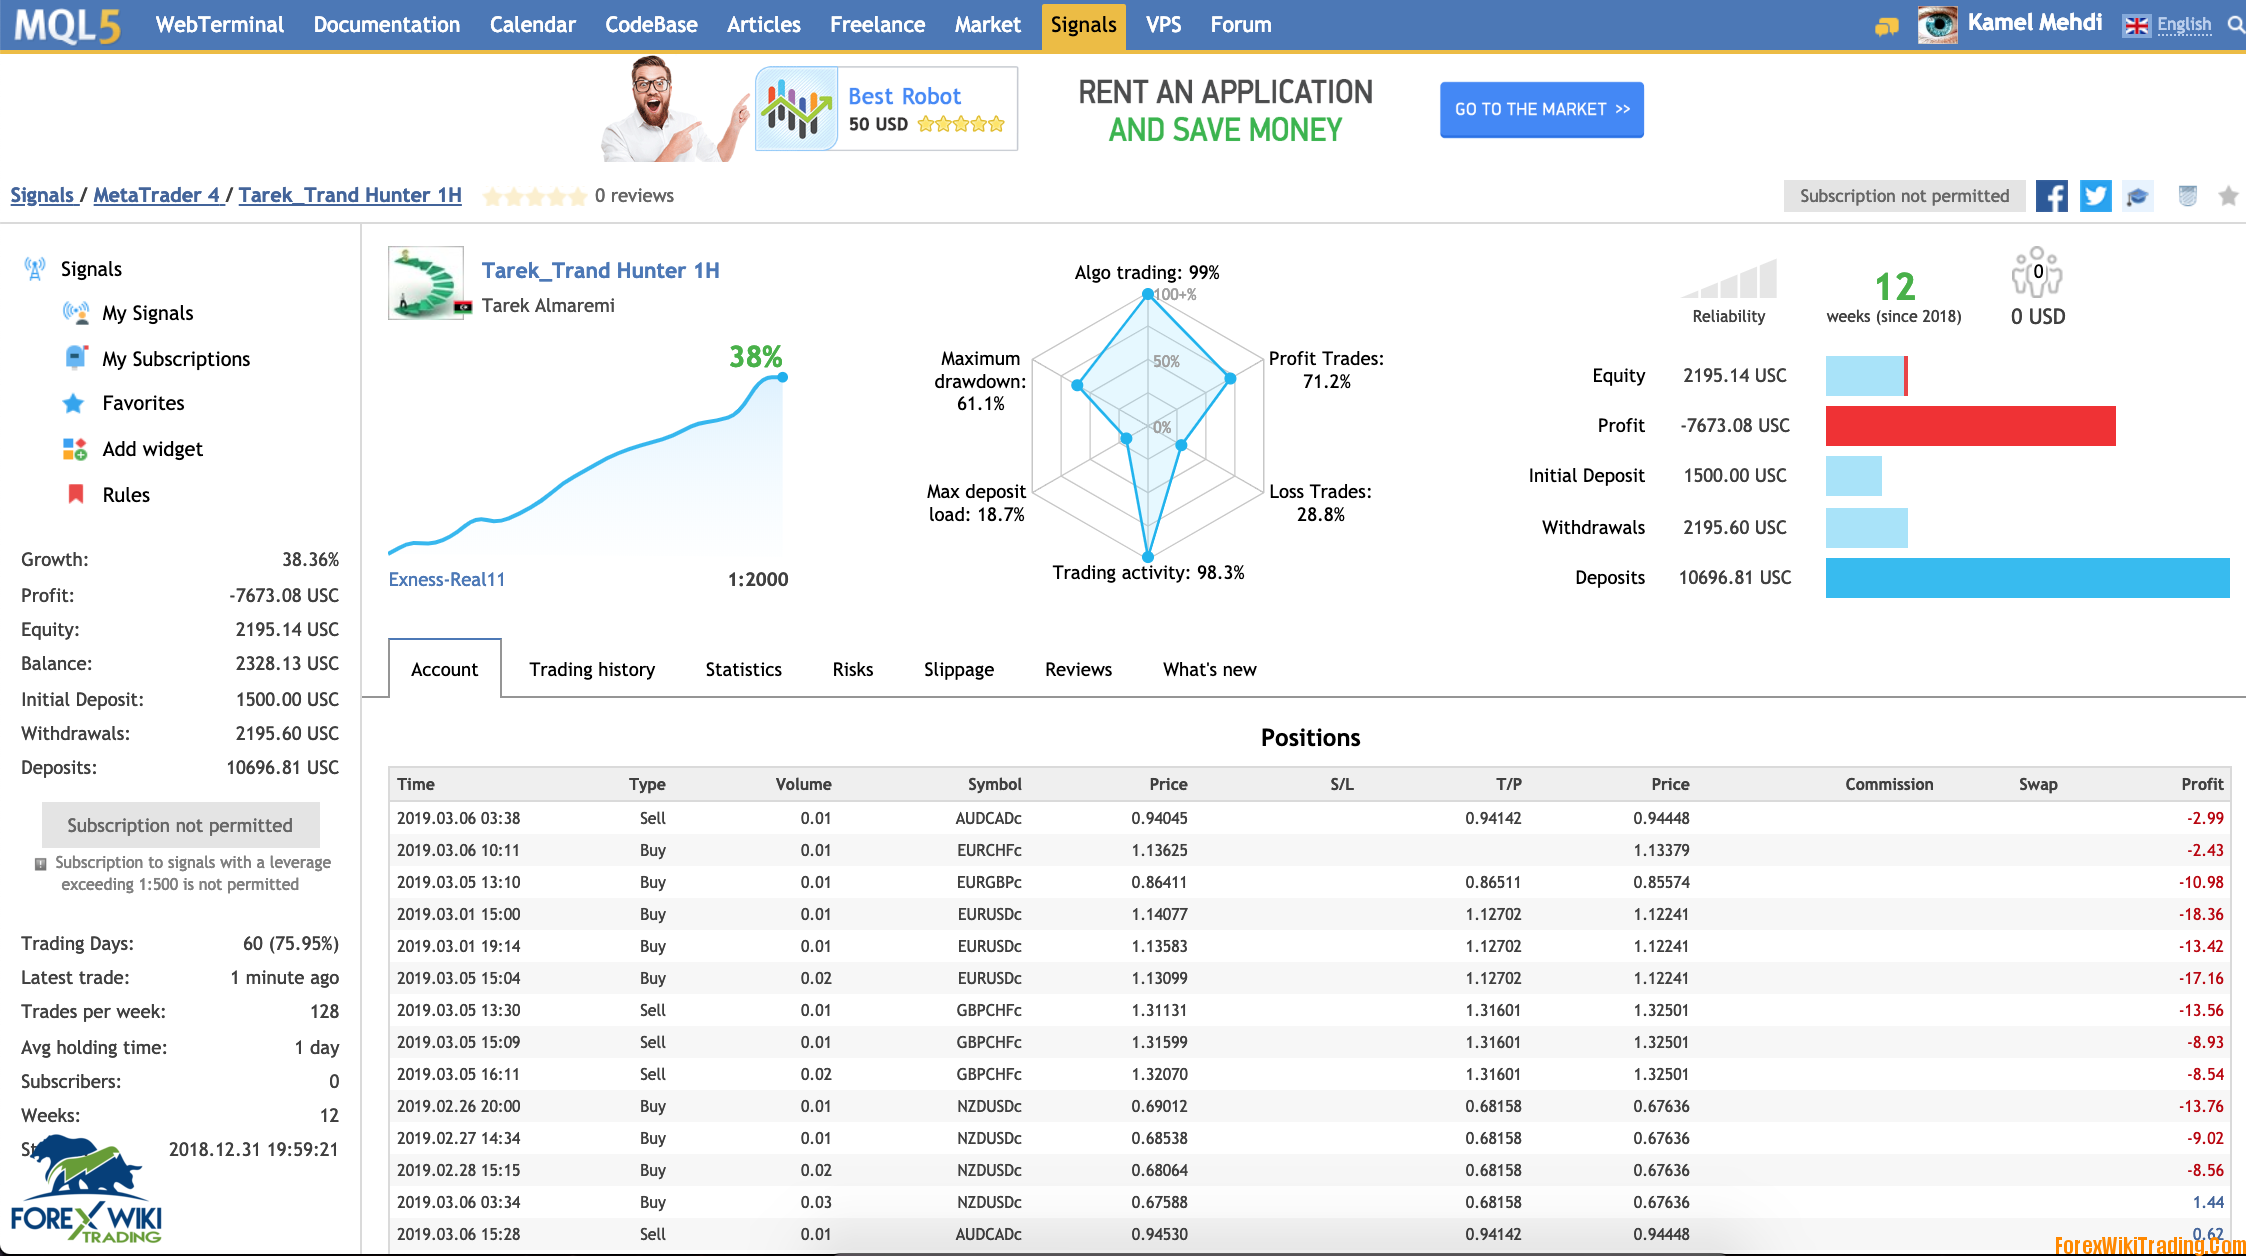Click the blue Deposits bar
The height and width of the screenshot is (1256, 2246).
(x=2027, y=578)
